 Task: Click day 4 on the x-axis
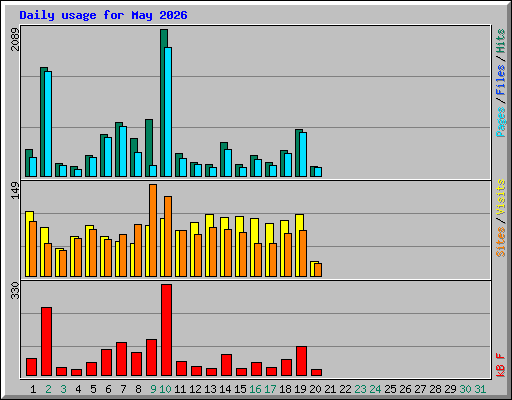(78, 389)
